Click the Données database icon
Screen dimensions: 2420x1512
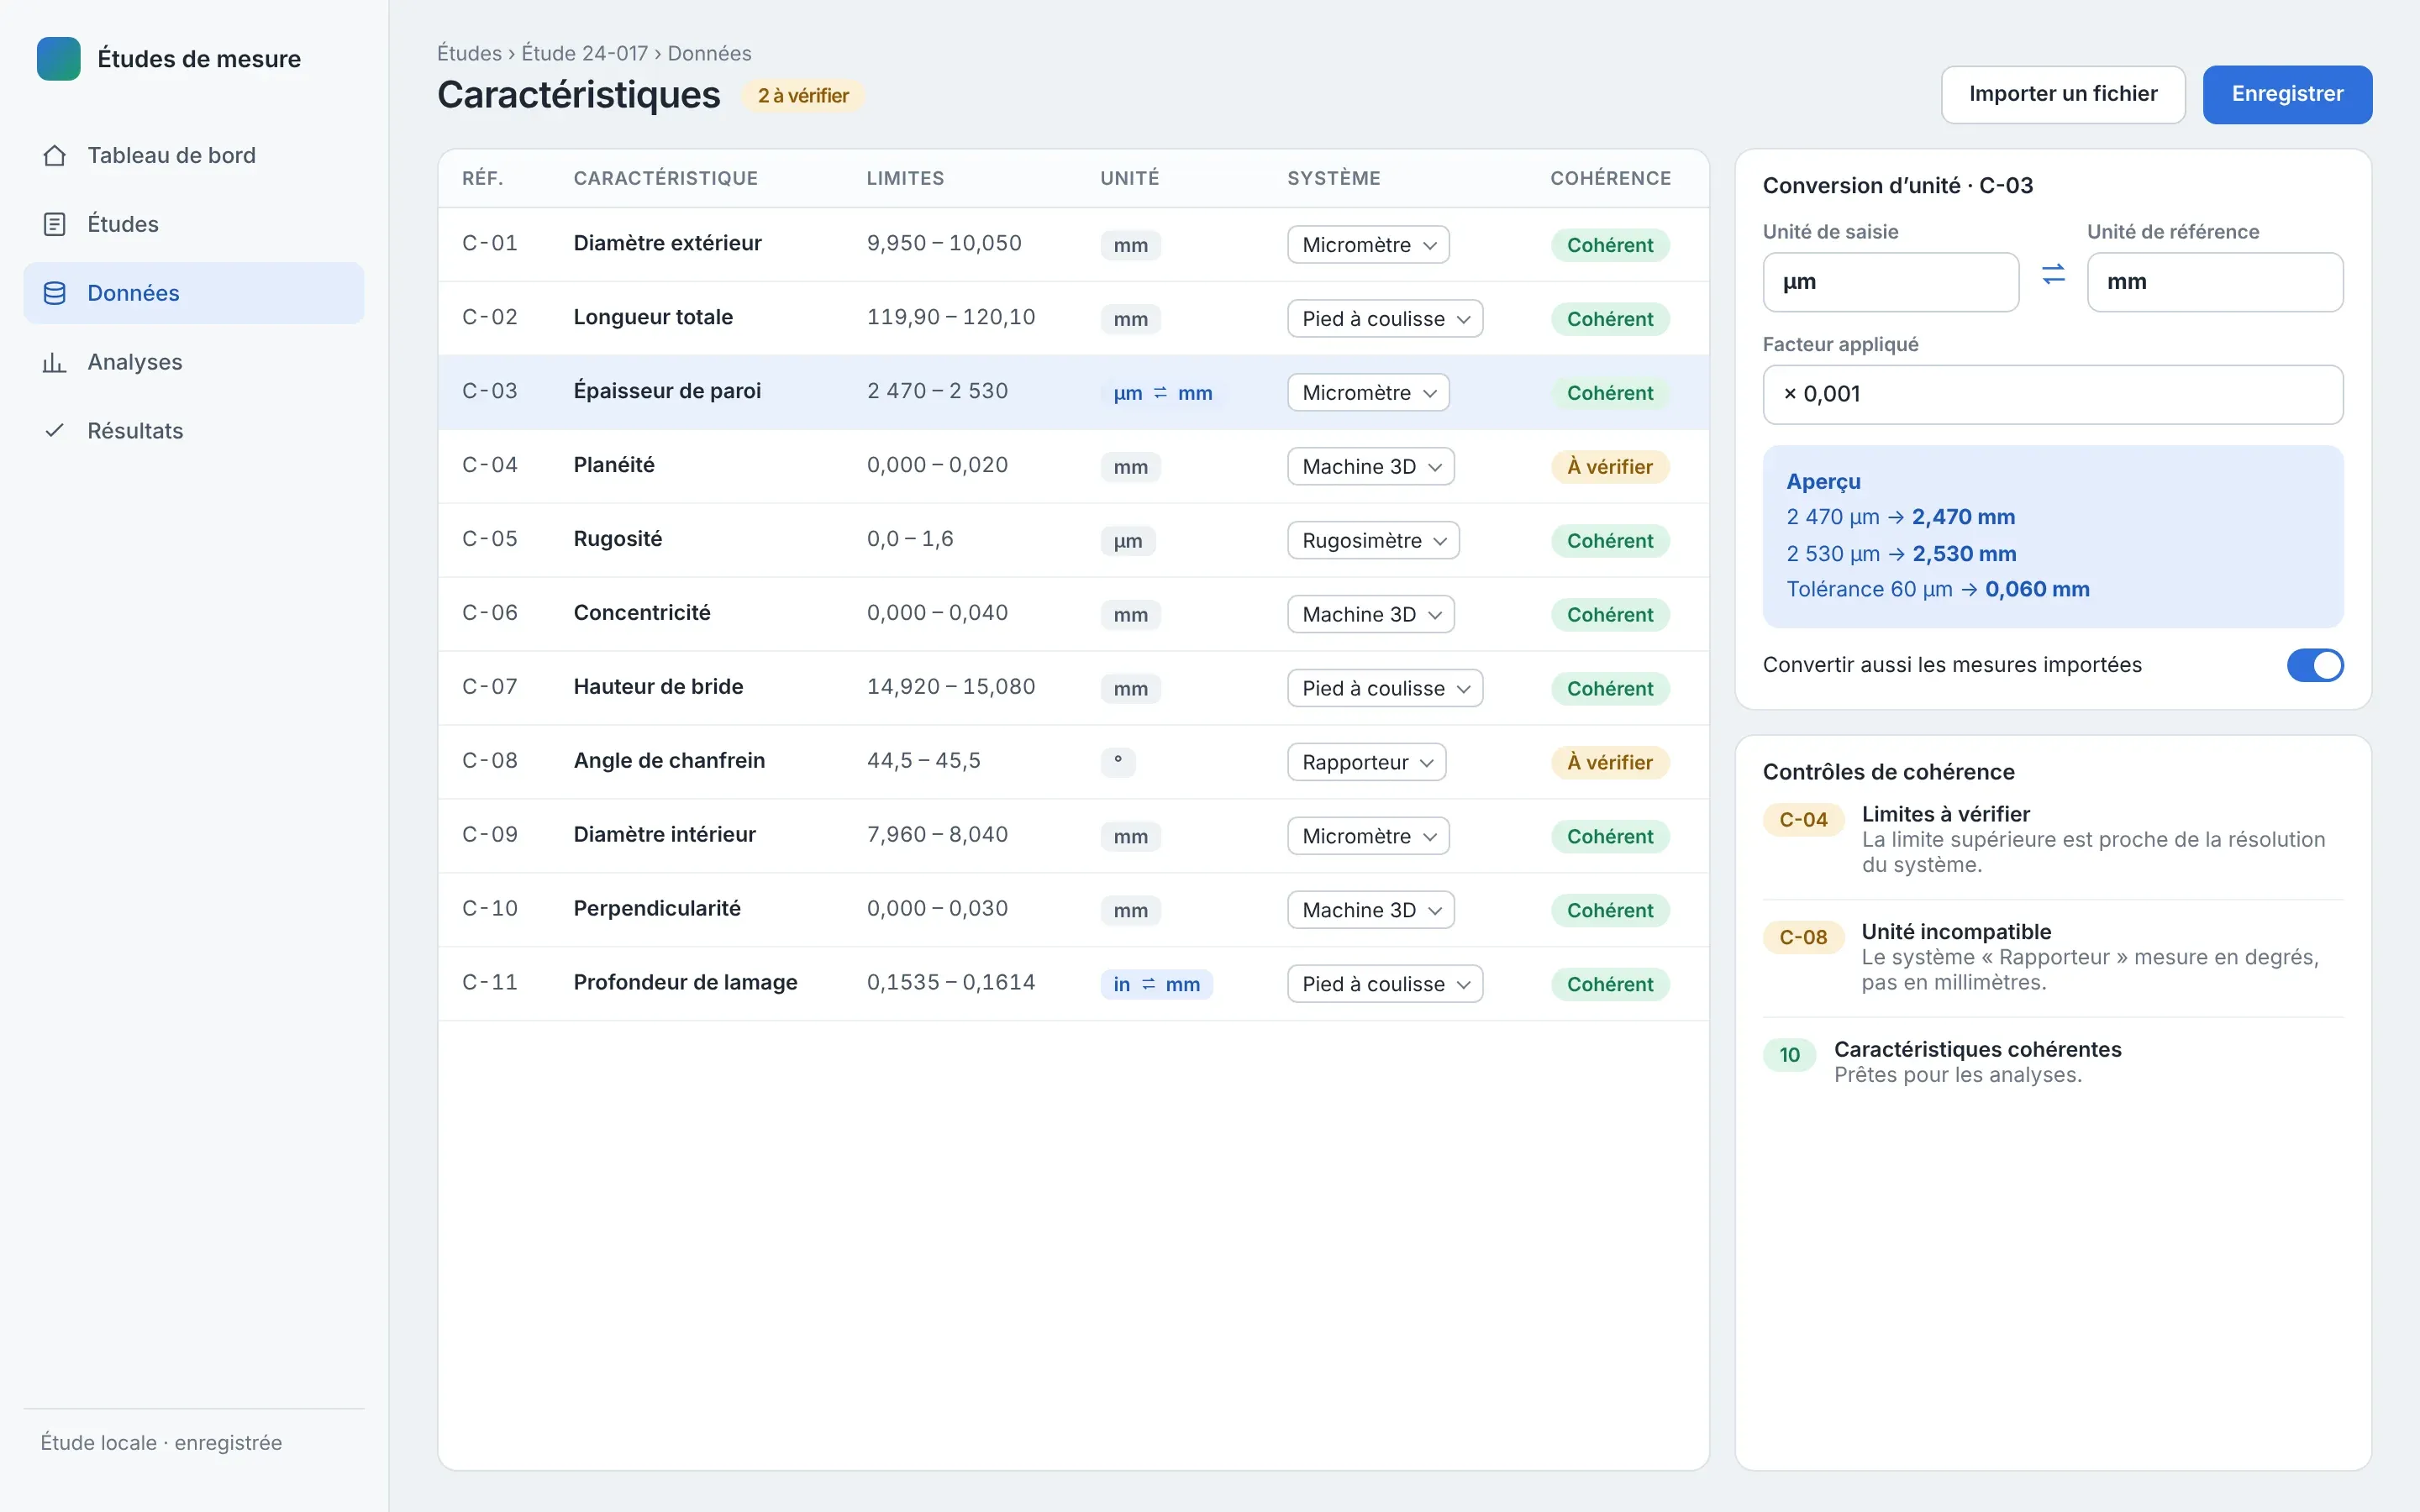(55, 293)
